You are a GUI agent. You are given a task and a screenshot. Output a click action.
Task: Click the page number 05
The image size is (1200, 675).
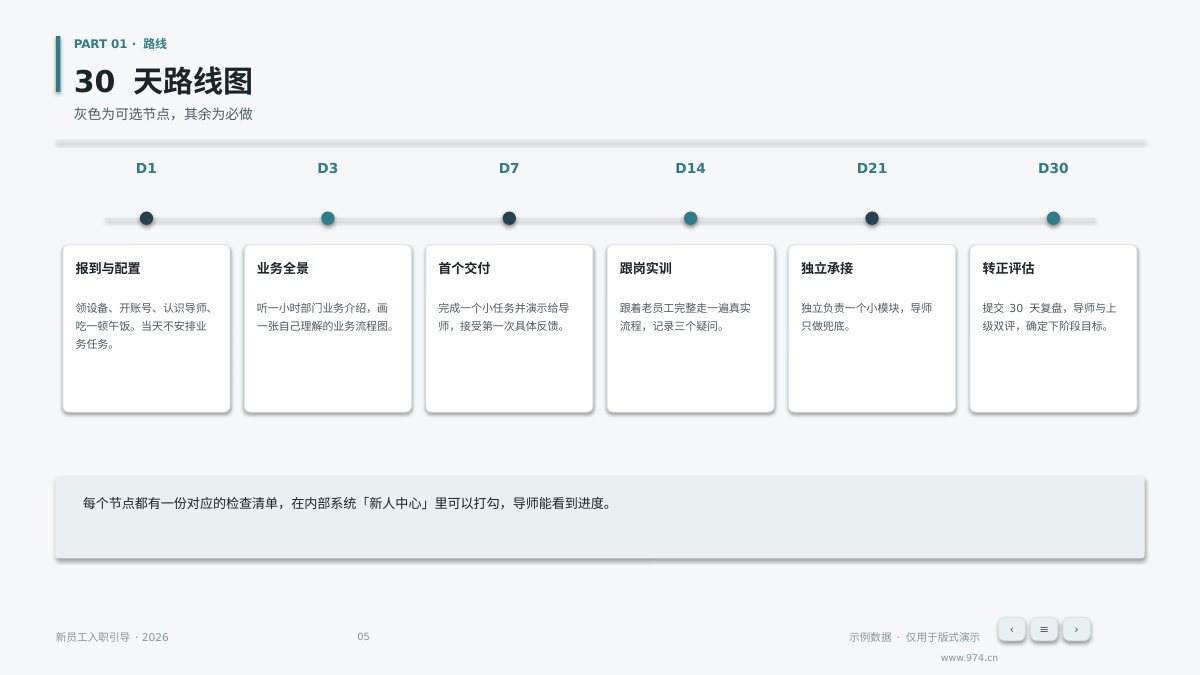pyautogui.click(x=363, y=637)
